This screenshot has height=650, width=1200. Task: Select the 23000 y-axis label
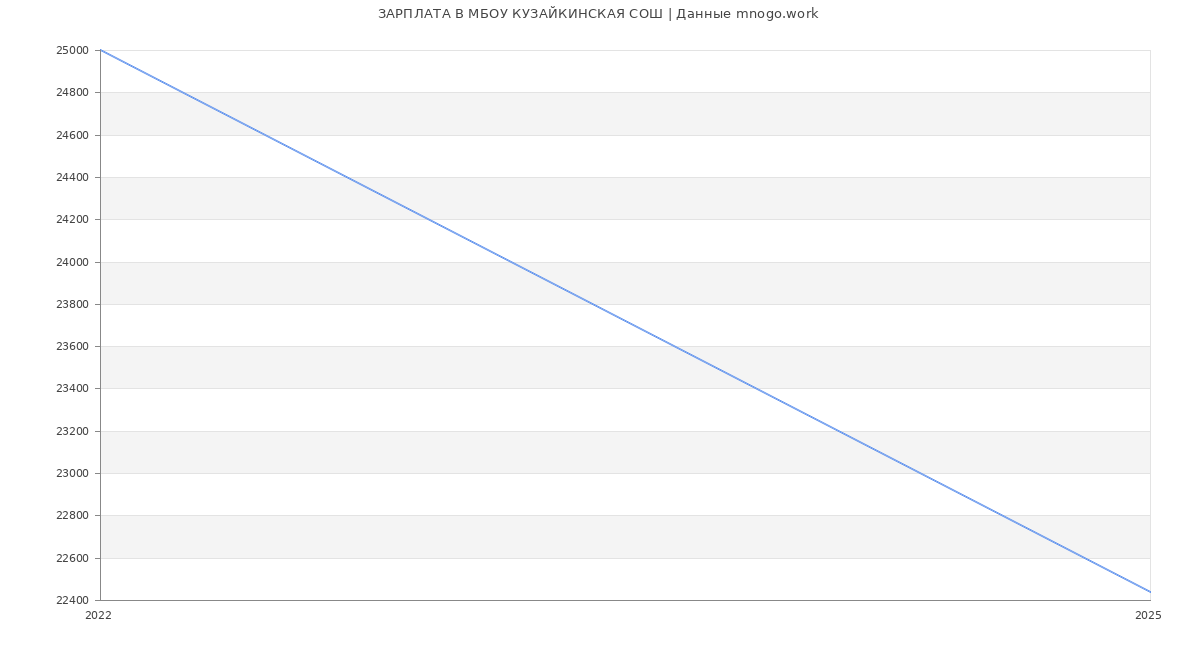click(72, 474)
